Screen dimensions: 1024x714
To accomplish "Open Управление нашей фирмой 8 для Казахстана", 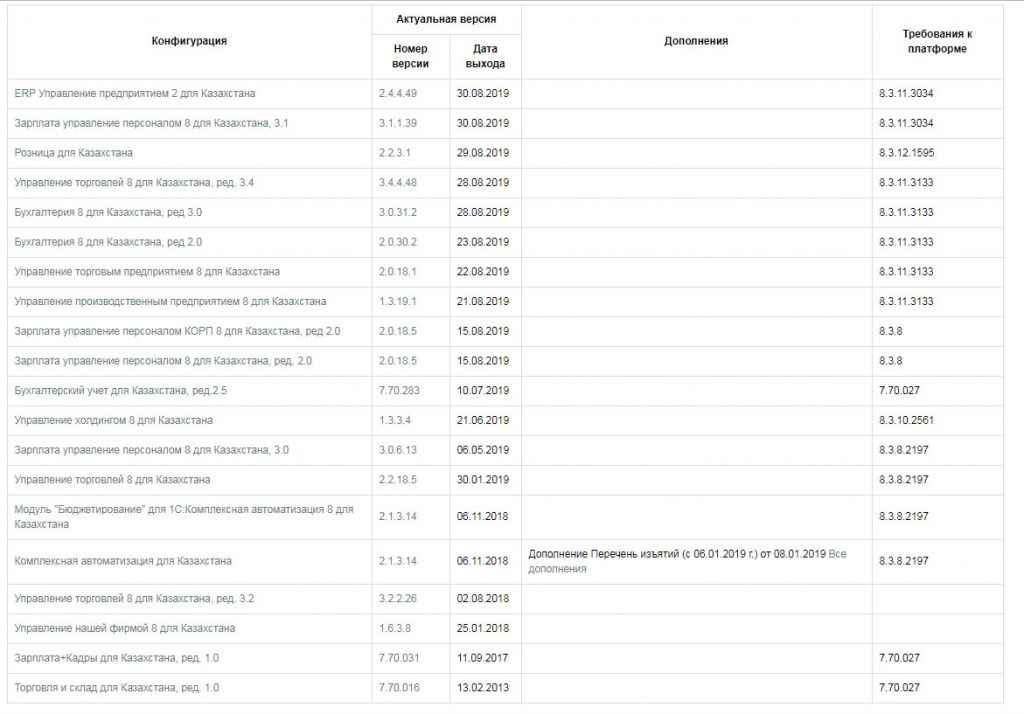I will point(124,628).
